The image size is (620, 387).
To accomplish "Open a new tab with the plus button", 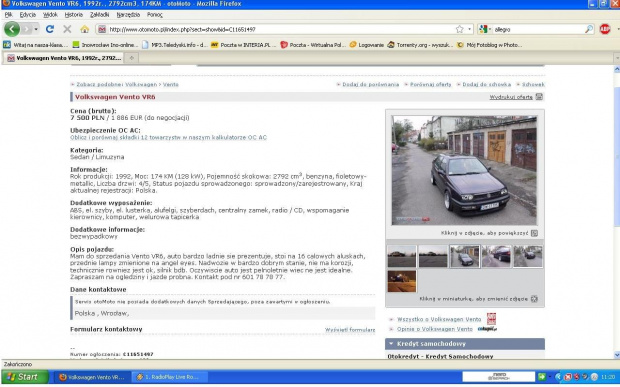I will [x=132, y=58].
